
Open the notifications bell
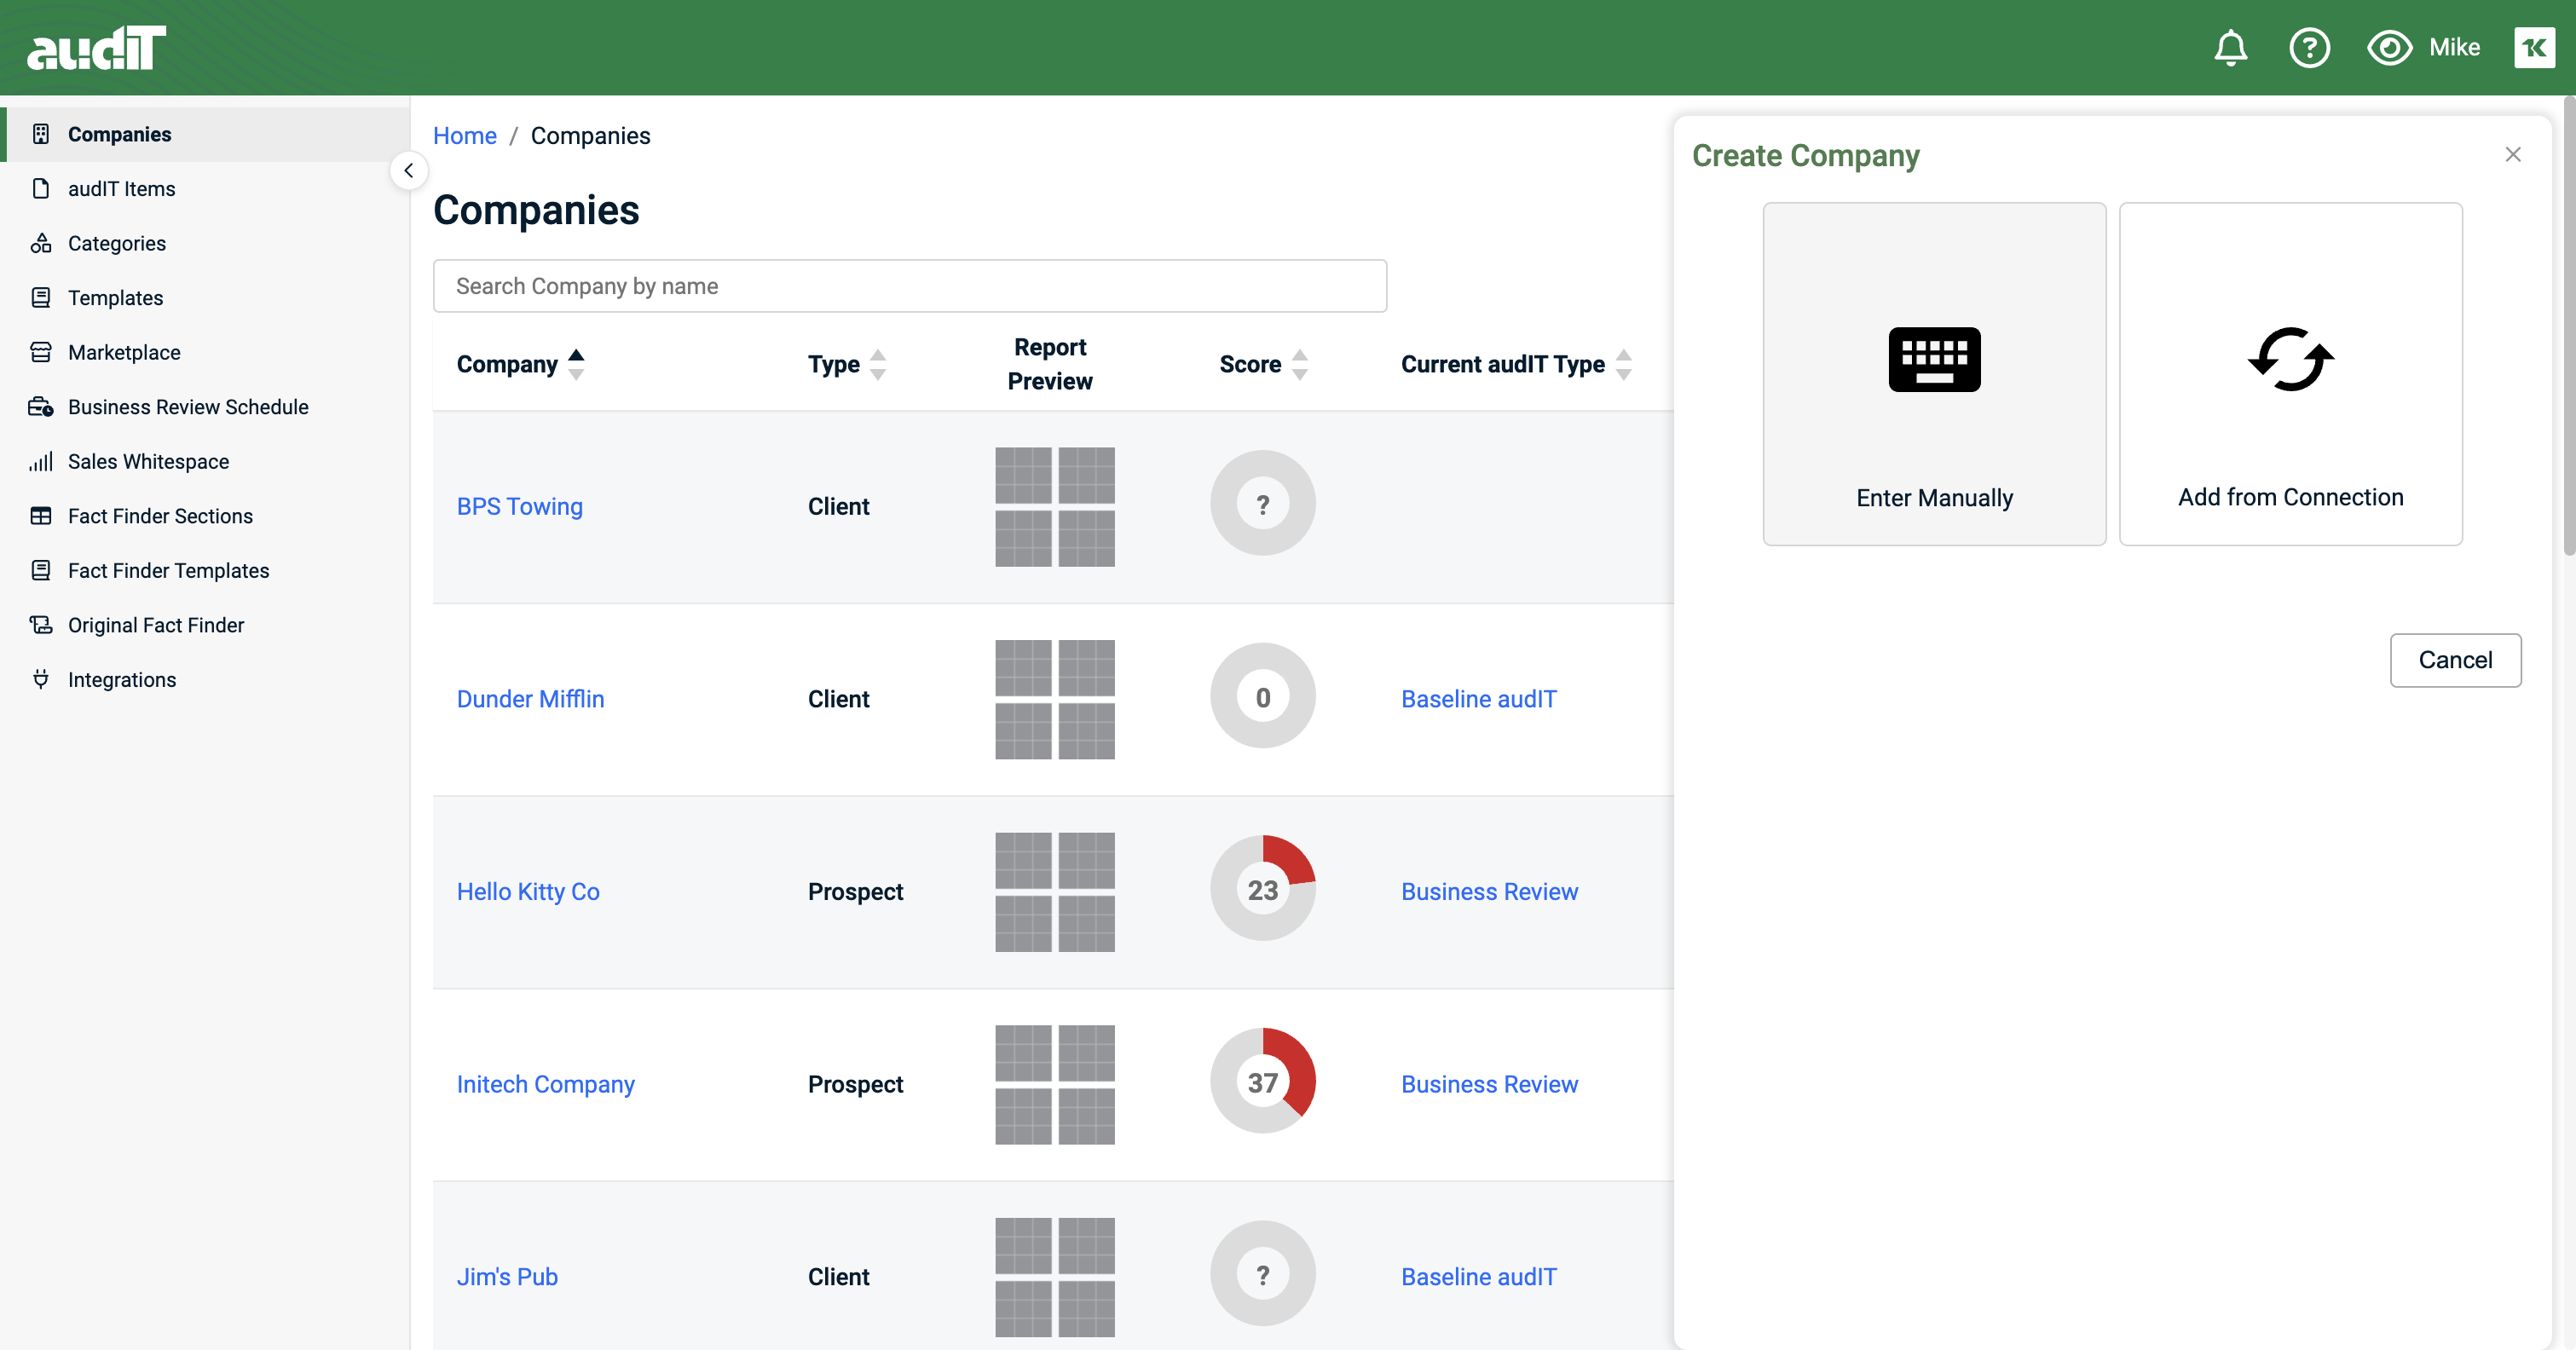coord(2230,48)
